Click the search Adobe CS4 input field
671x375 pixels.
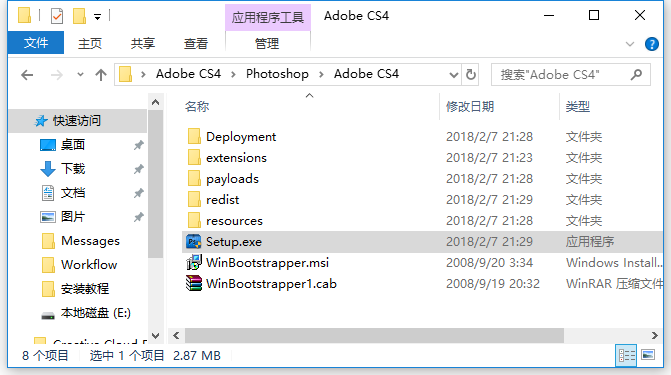point(563,75)
